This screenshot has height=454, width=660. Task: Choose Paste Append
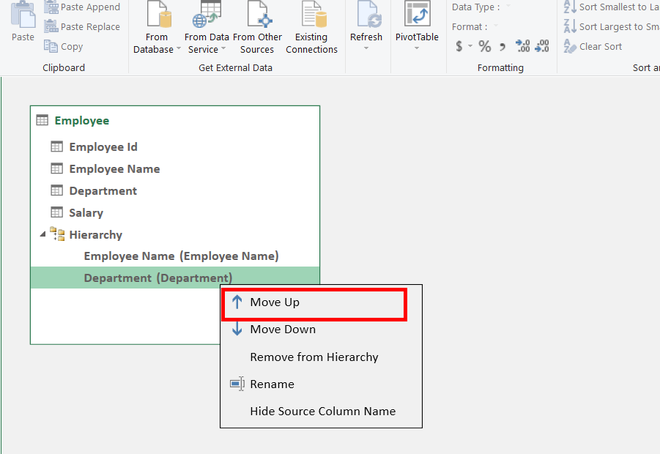(x=82, y=7)
